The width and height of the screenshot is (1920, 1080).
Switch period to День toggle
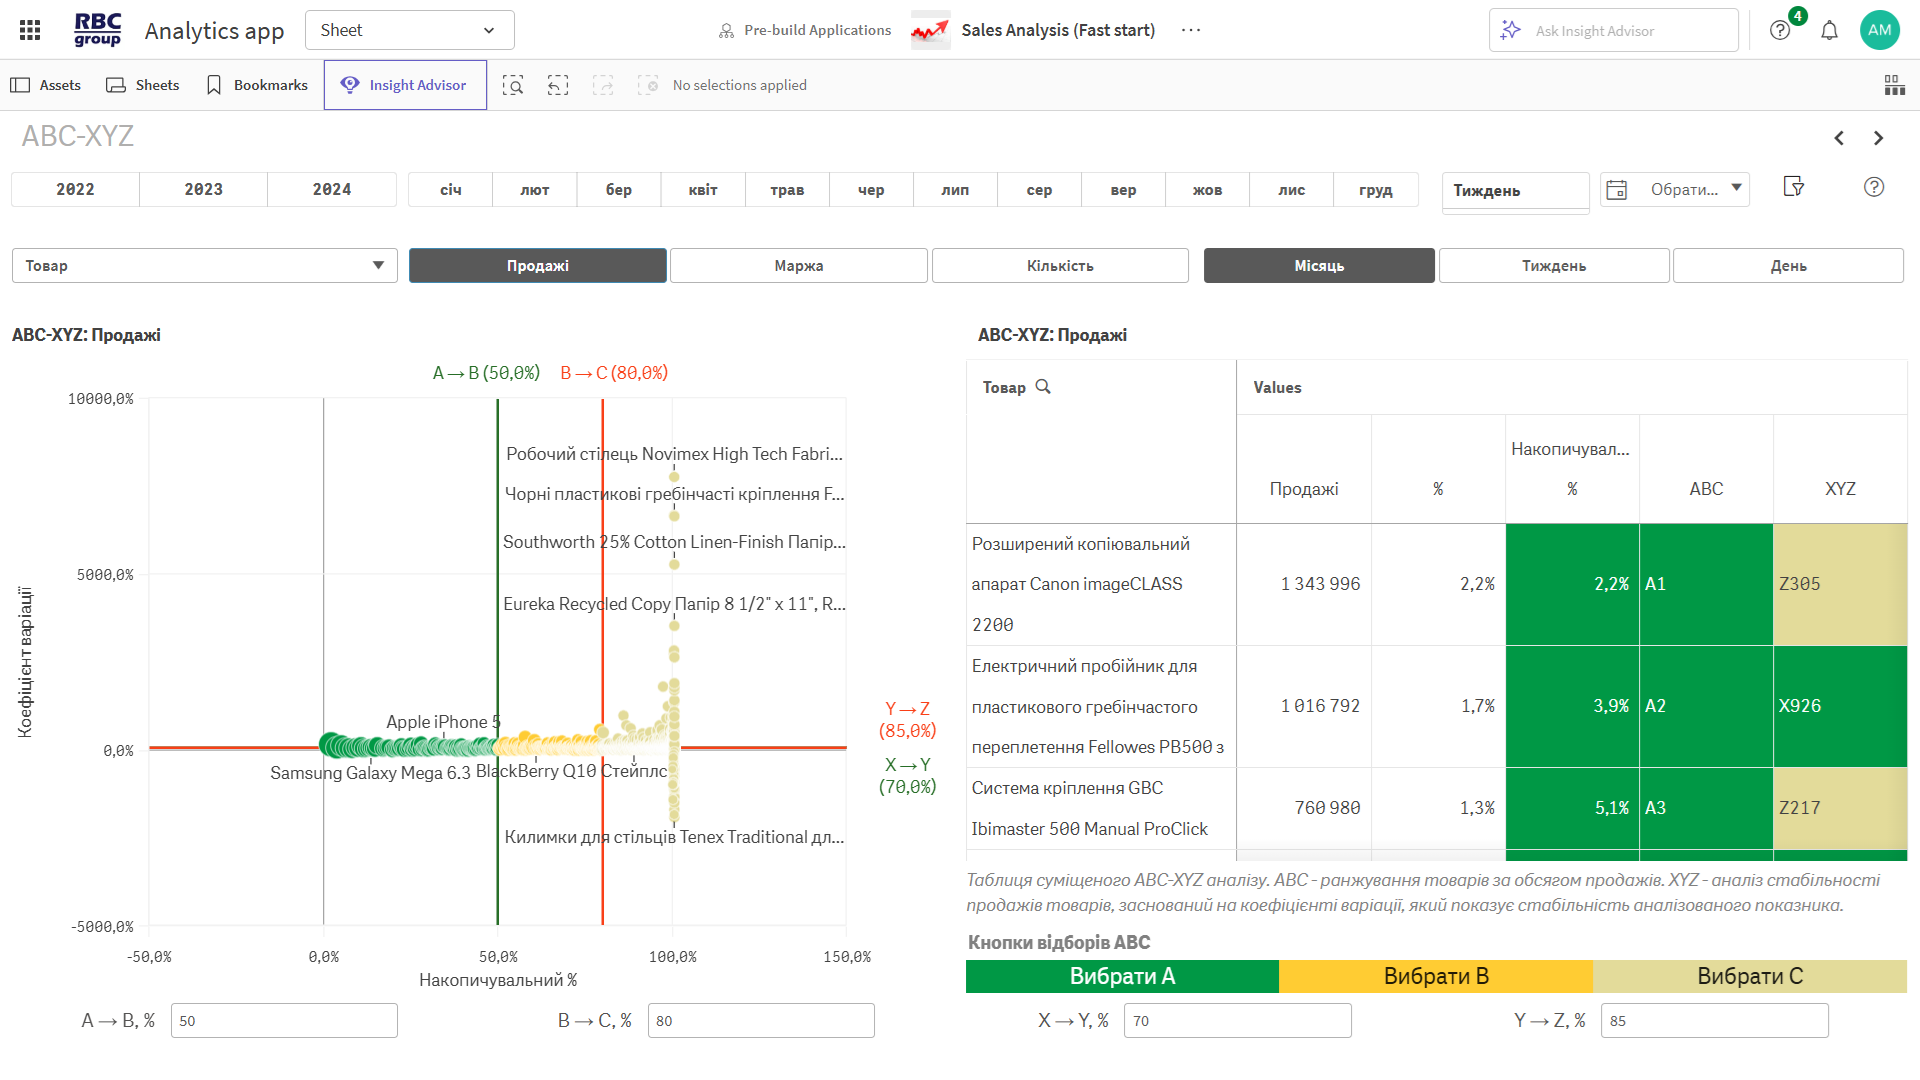click(x=1788, y=266)
